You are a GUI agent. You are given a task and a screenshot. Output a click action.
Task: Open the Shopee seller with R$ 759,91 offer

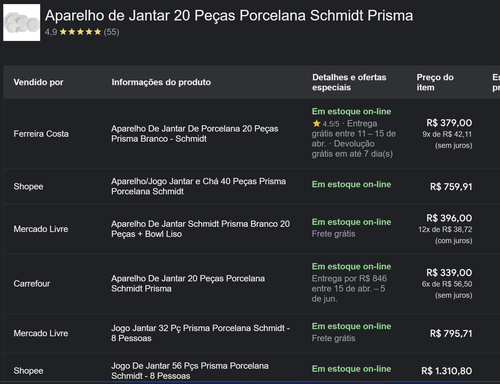click(x=28, y=186)
